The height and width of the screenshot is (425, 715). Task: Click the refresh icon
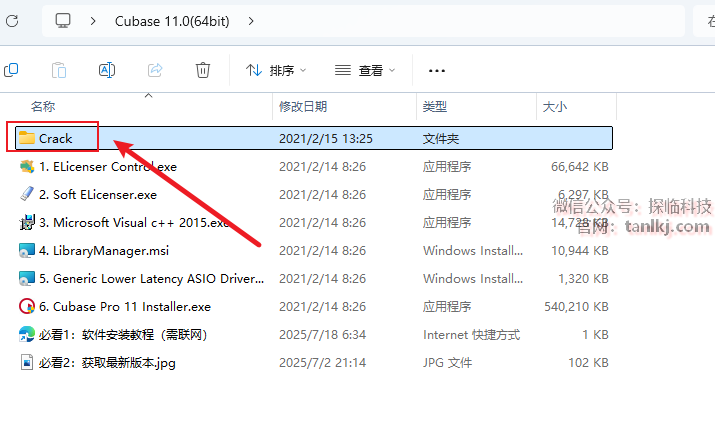(x=12, y=21)
